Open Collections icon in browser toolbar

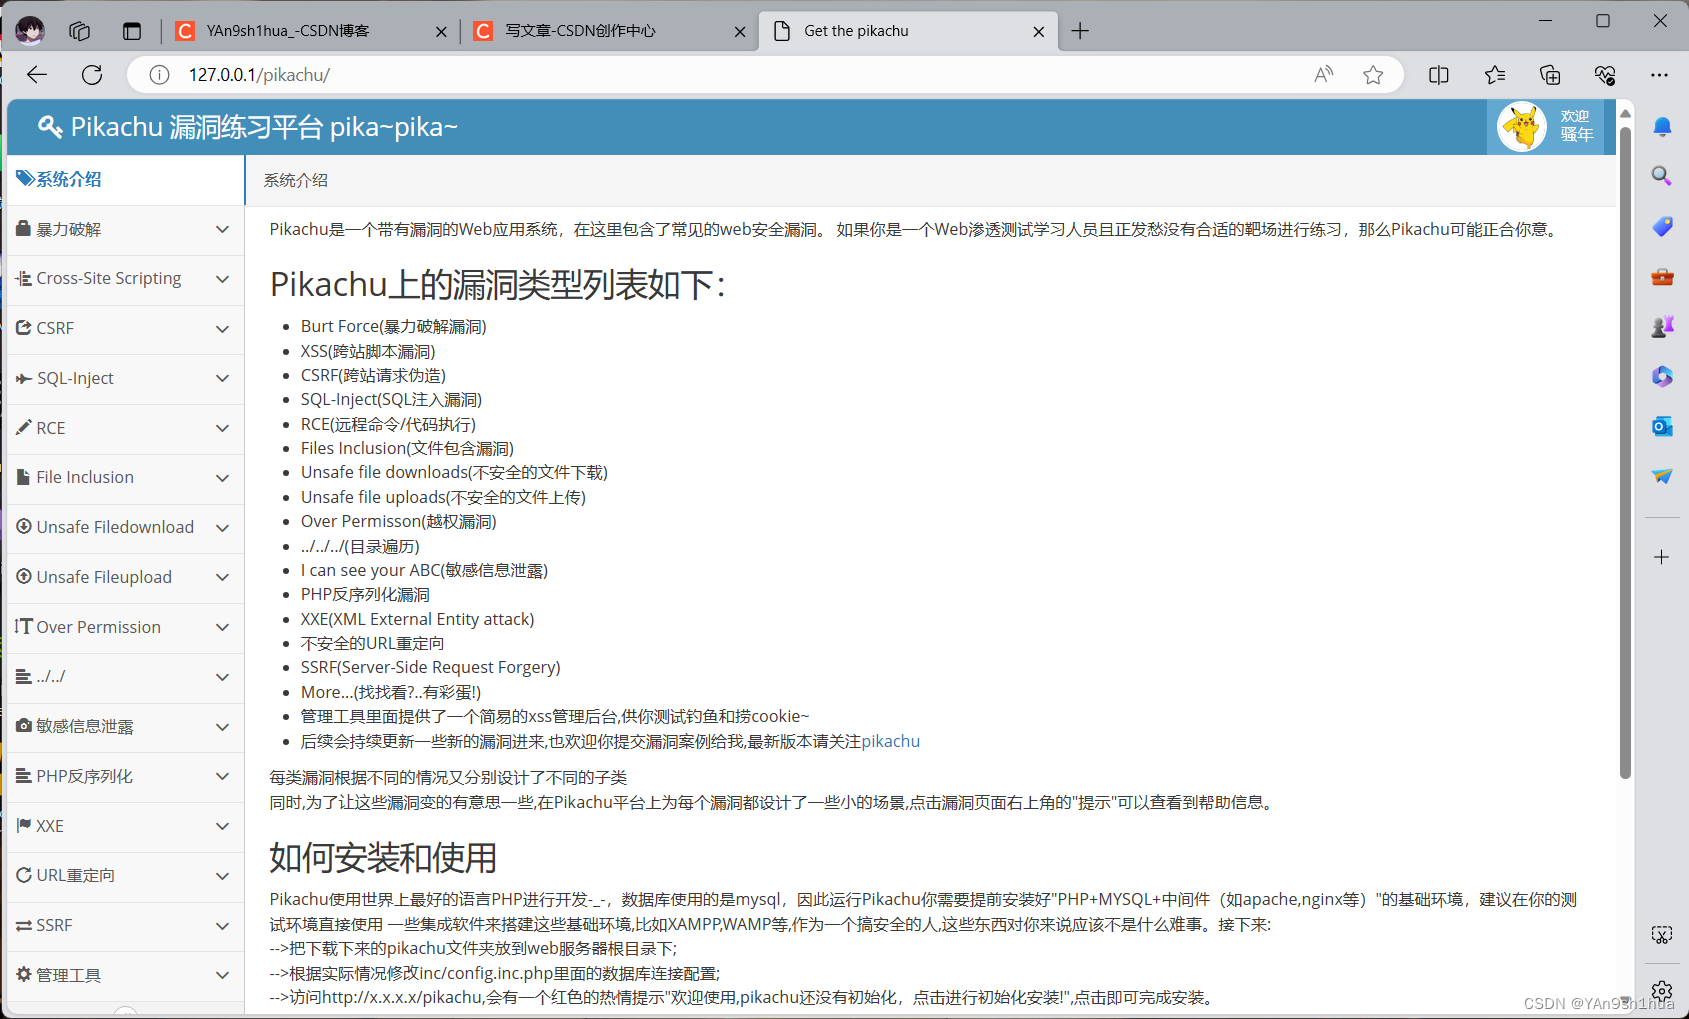pos(1549,74)
